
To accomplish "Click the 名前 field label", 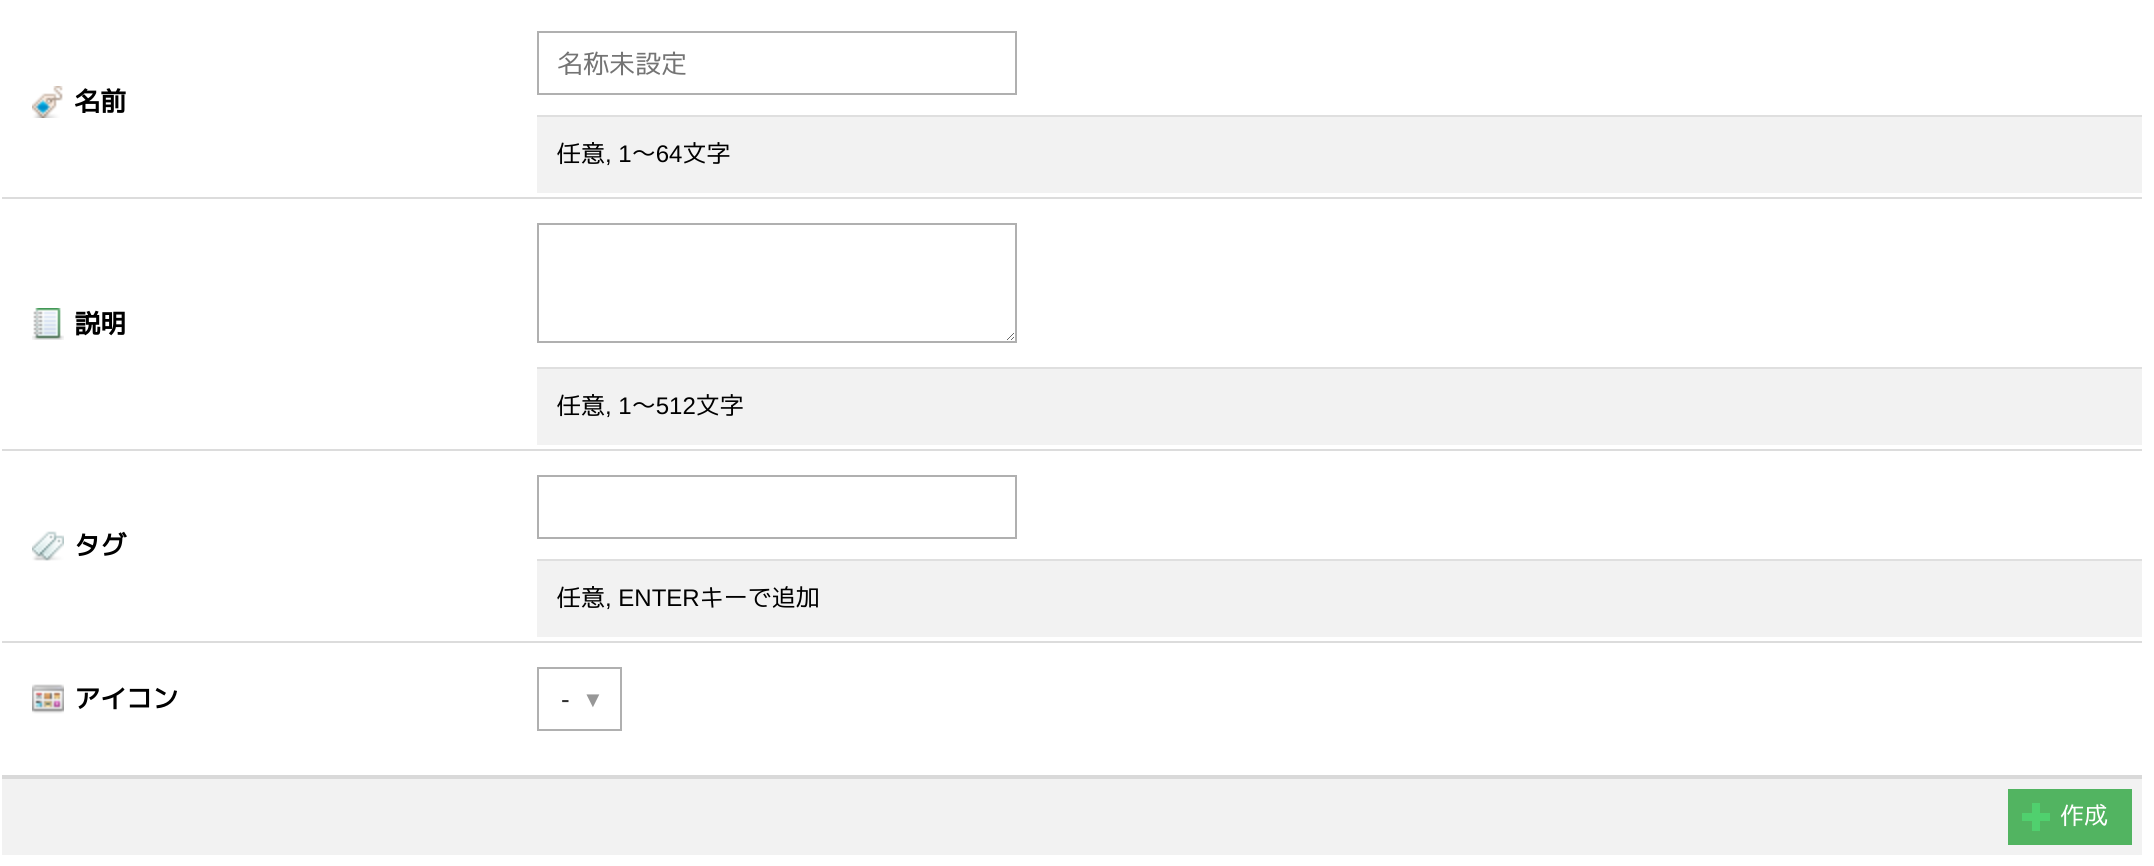I will 100,102.
